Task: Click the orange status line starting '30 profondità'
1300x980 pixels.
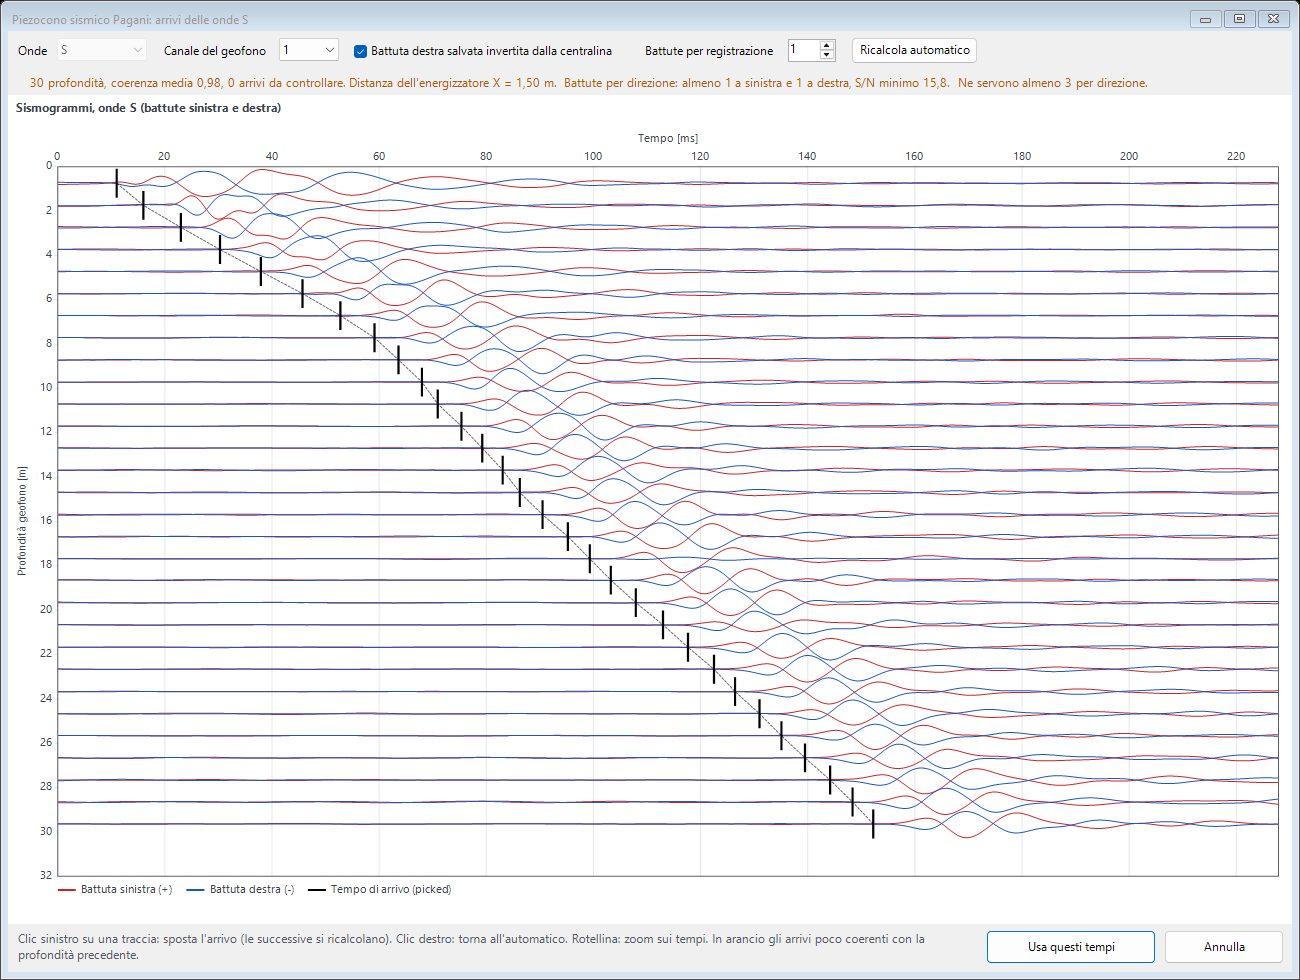Action: tap(589, 83)
